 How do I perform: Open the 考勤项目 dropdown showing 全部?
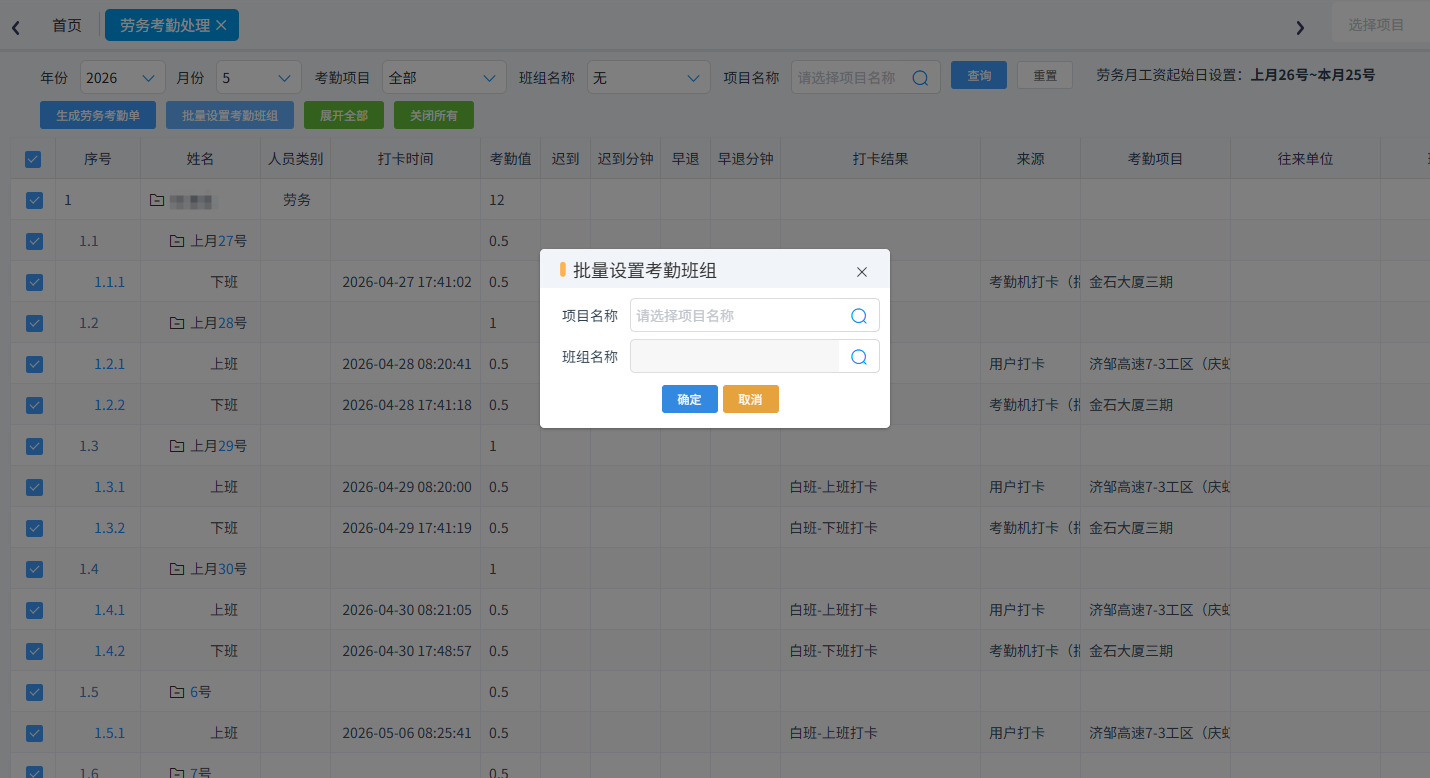click(x=445, y=78)
